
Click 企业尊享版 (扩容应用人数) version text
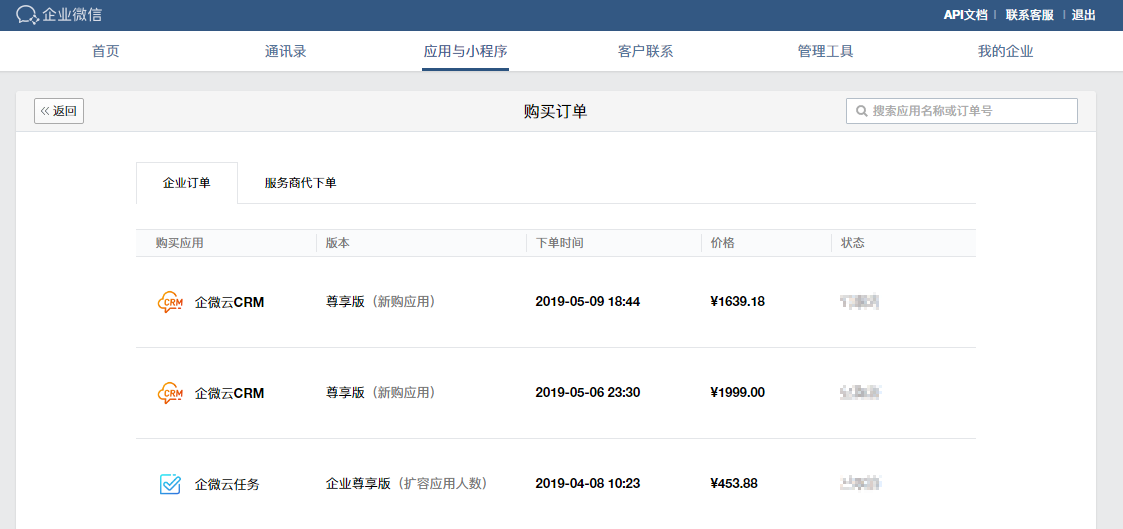pyautogui.click(x=407, y=484)
